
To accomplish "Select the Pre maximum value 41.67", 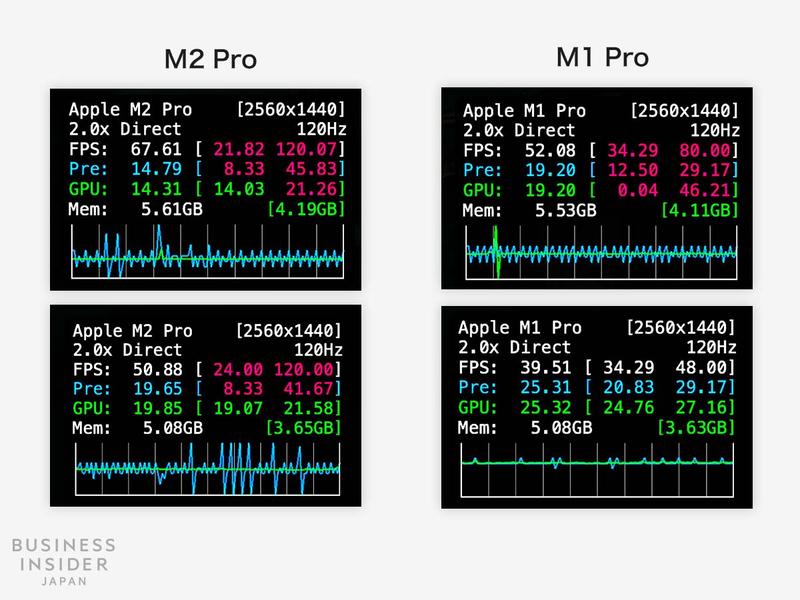I will pyautogui.click(x=308, y=389).
